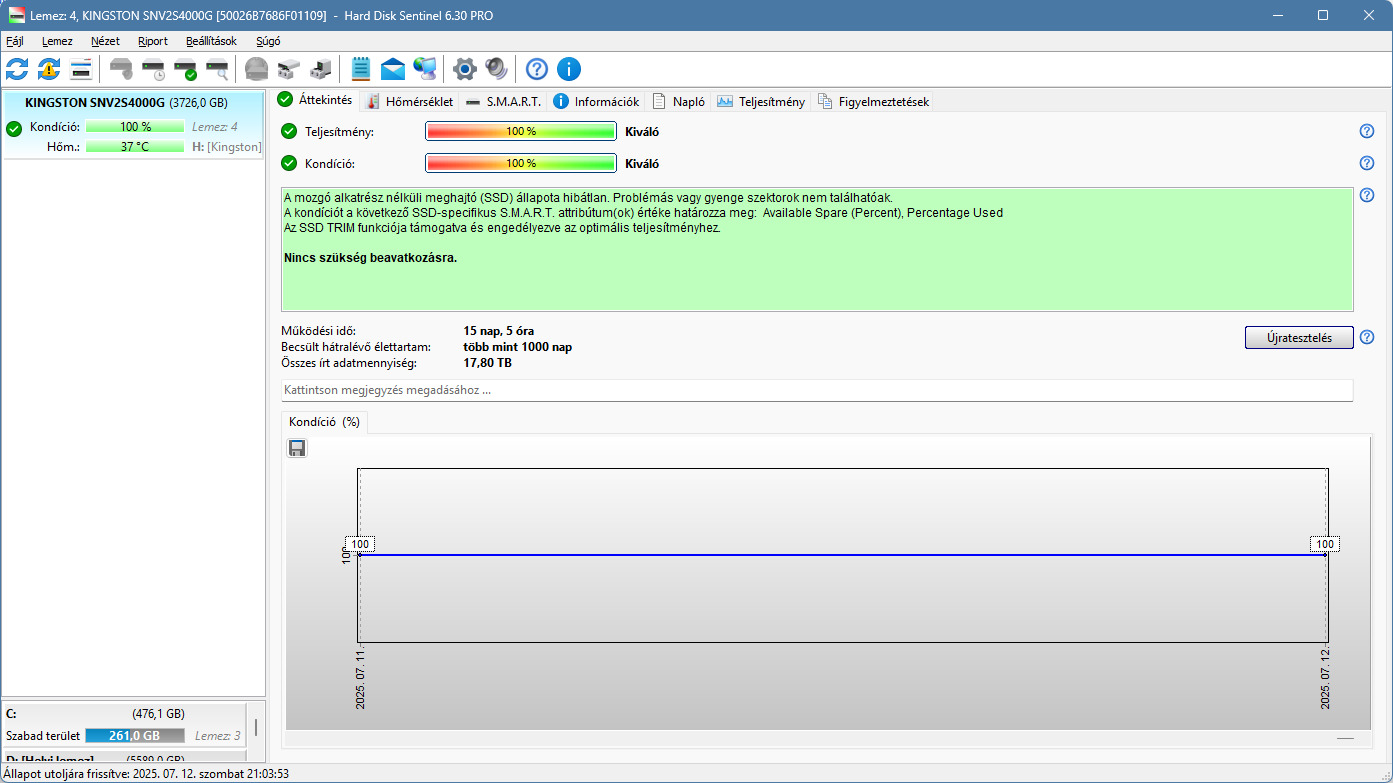Click help icon beside Kondíció bar row

click(1367, 163)
